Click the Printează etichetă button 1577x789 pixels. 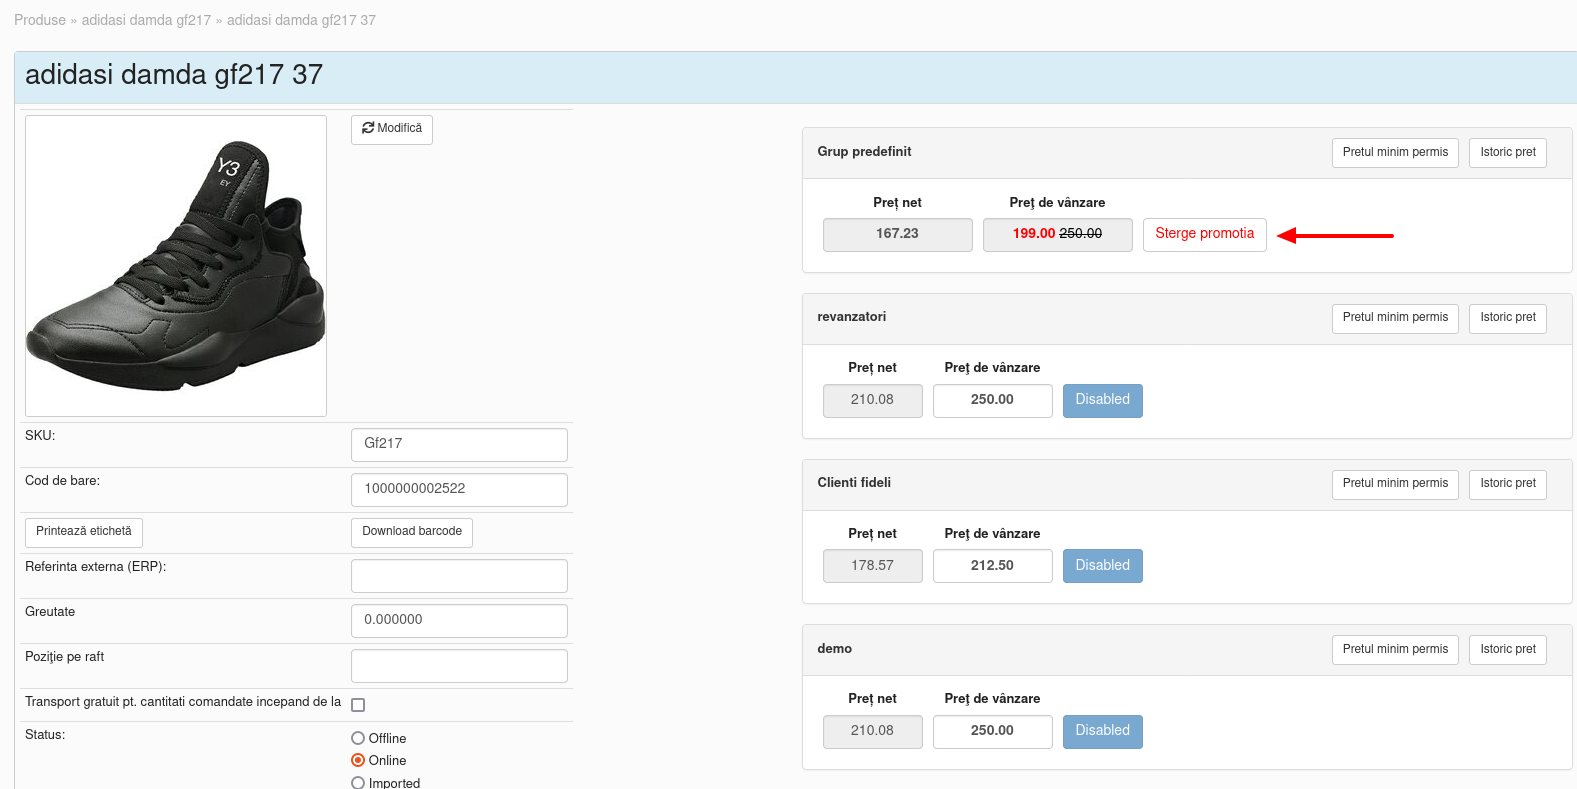[x=84, y=532]
